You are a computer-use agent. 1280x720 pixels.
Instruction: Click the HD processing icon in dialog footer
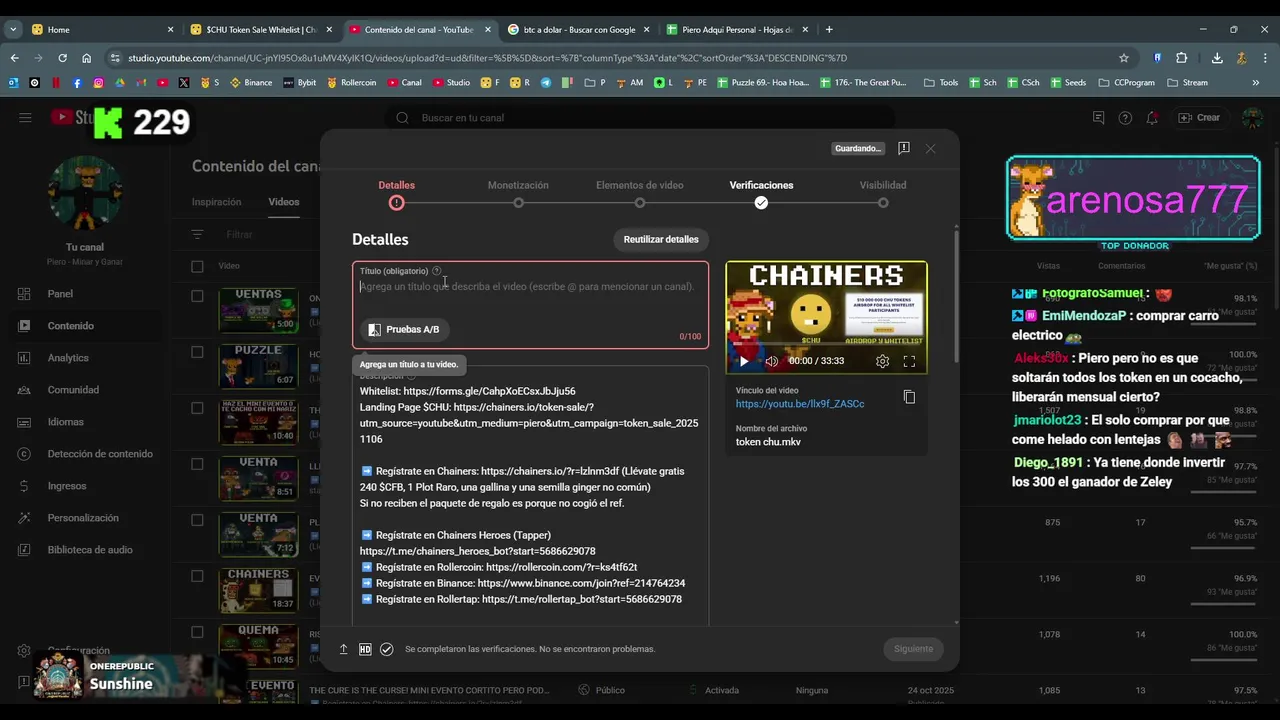(365, 649)
